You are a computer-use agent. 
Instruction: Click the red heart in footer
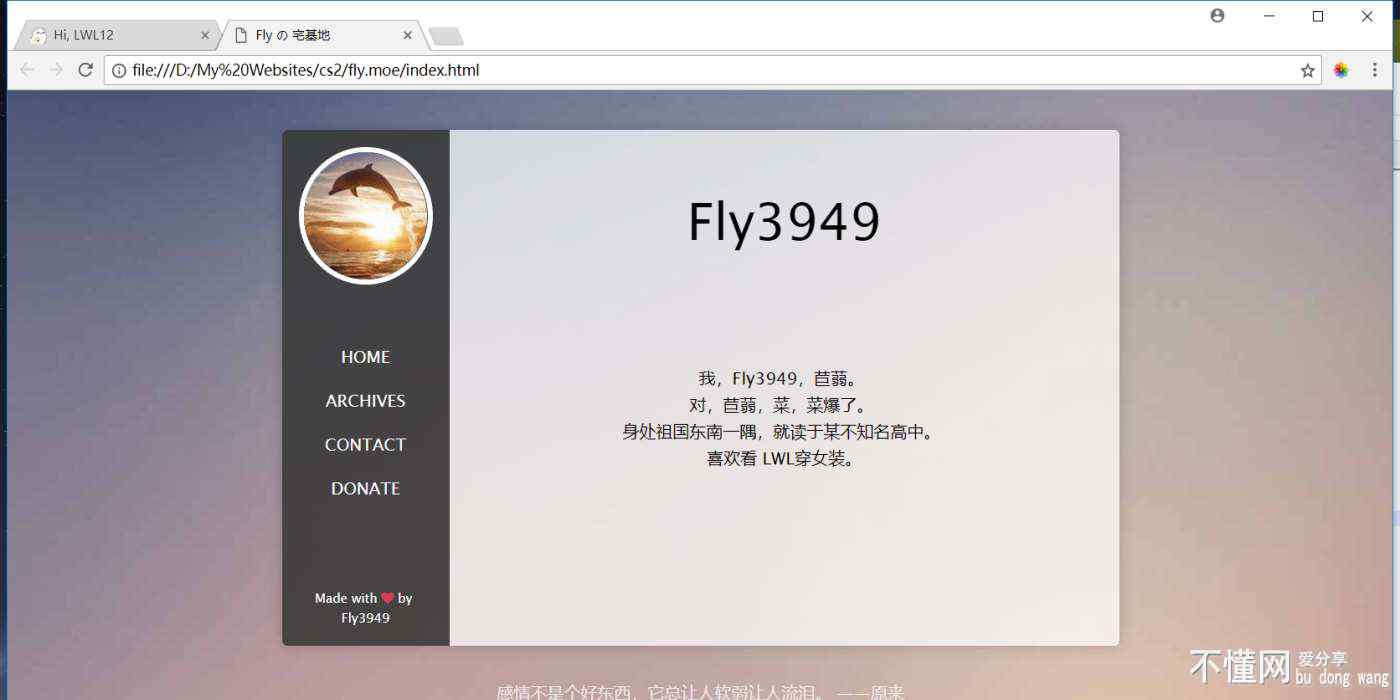(x=388, y=598)
